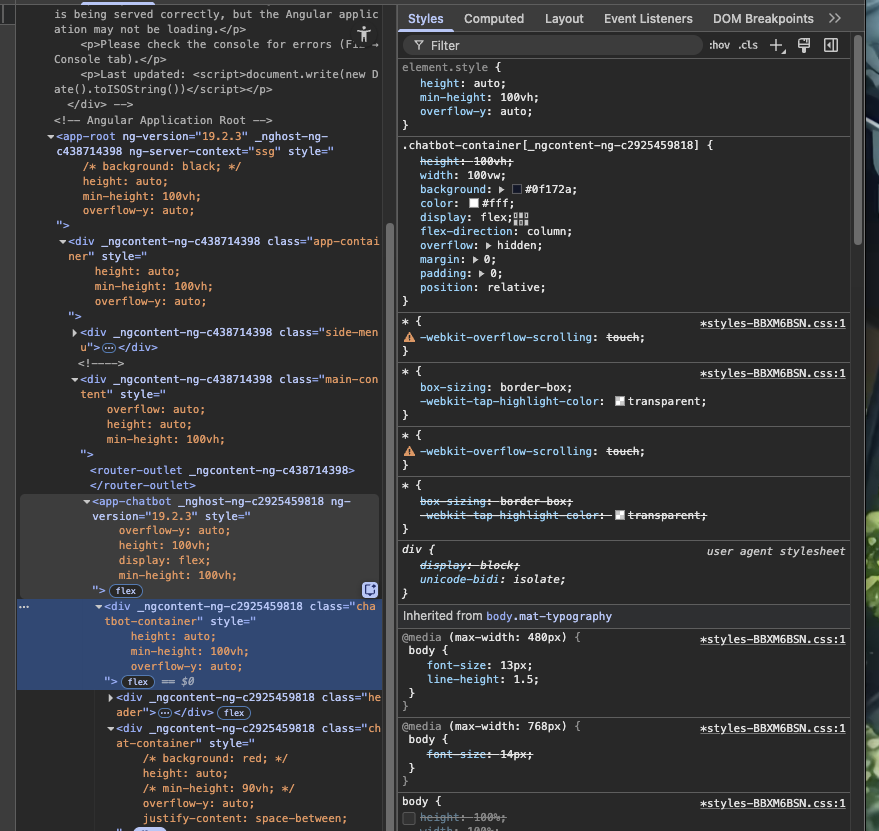879x831 pixels.
Task: Open the hidden tabs via the chevron menu
Action: (x=836, y=18)
